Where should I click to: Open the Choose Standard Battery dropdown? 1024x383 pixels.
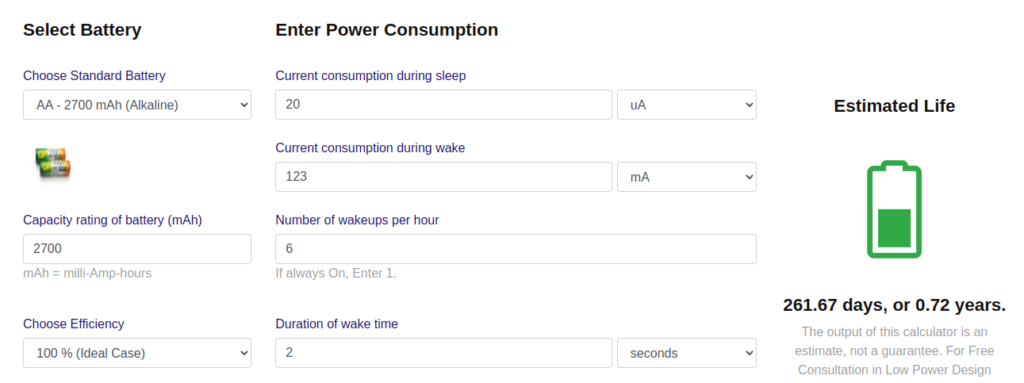137,105
